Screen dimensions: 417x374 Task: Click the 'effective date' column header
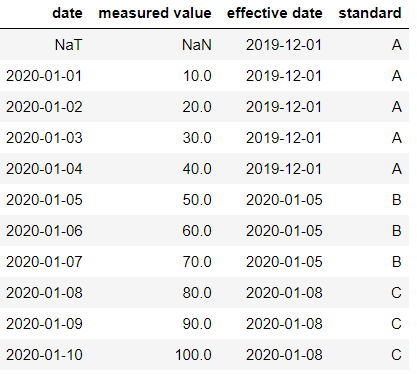tap(275, 13)
